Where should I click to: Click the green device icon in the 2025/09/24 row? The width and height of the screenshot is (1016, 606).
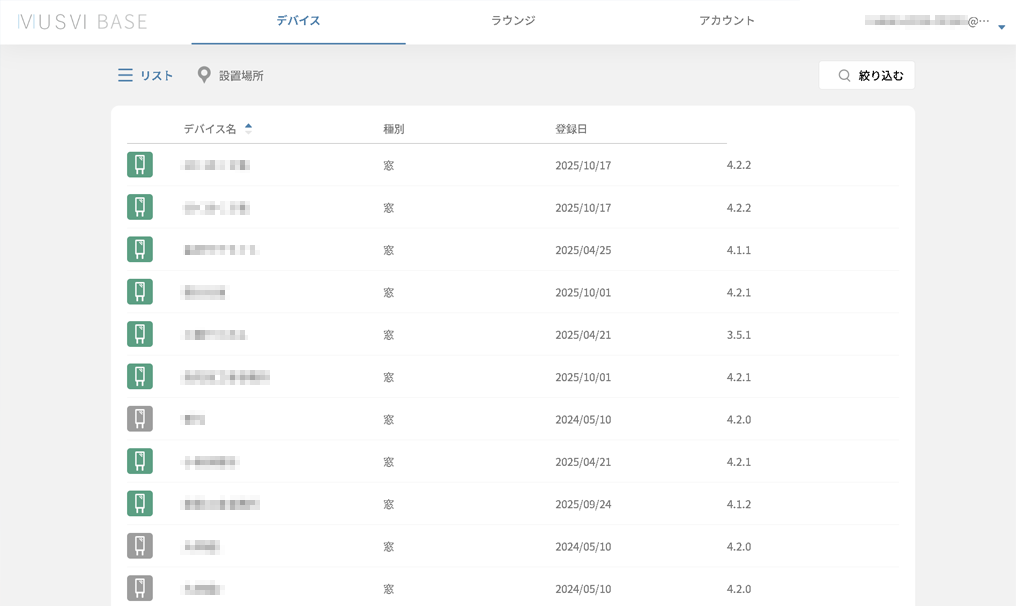(x=140, y=504)
